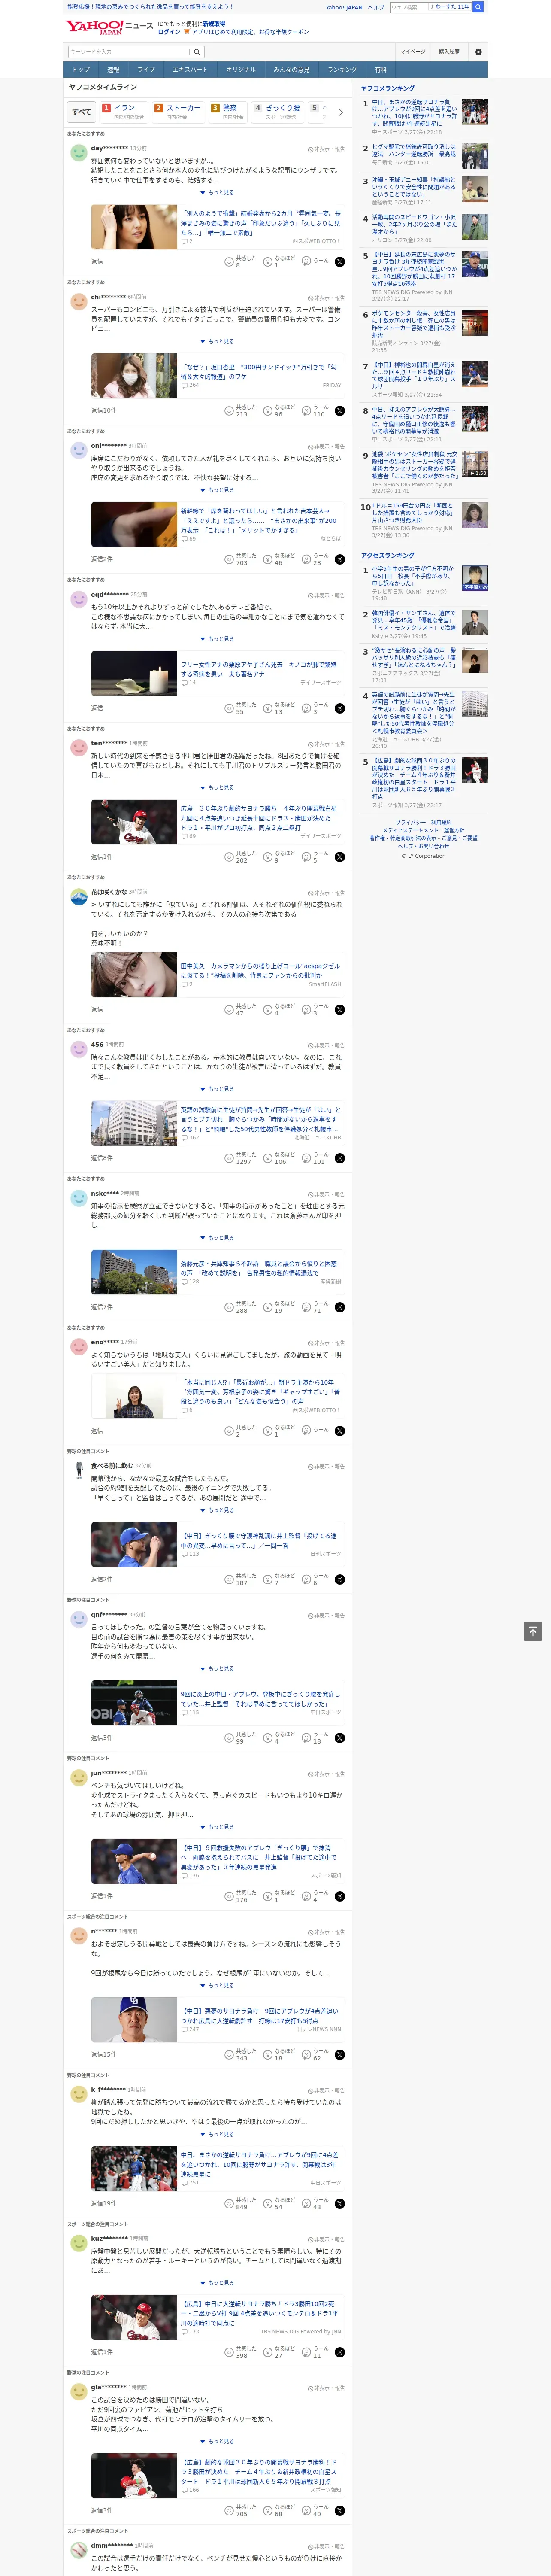Image resolution: width=551 pixels, height=2576 pixels.
Task: Share day******** comment on X
Action: [x=340, y=261]
